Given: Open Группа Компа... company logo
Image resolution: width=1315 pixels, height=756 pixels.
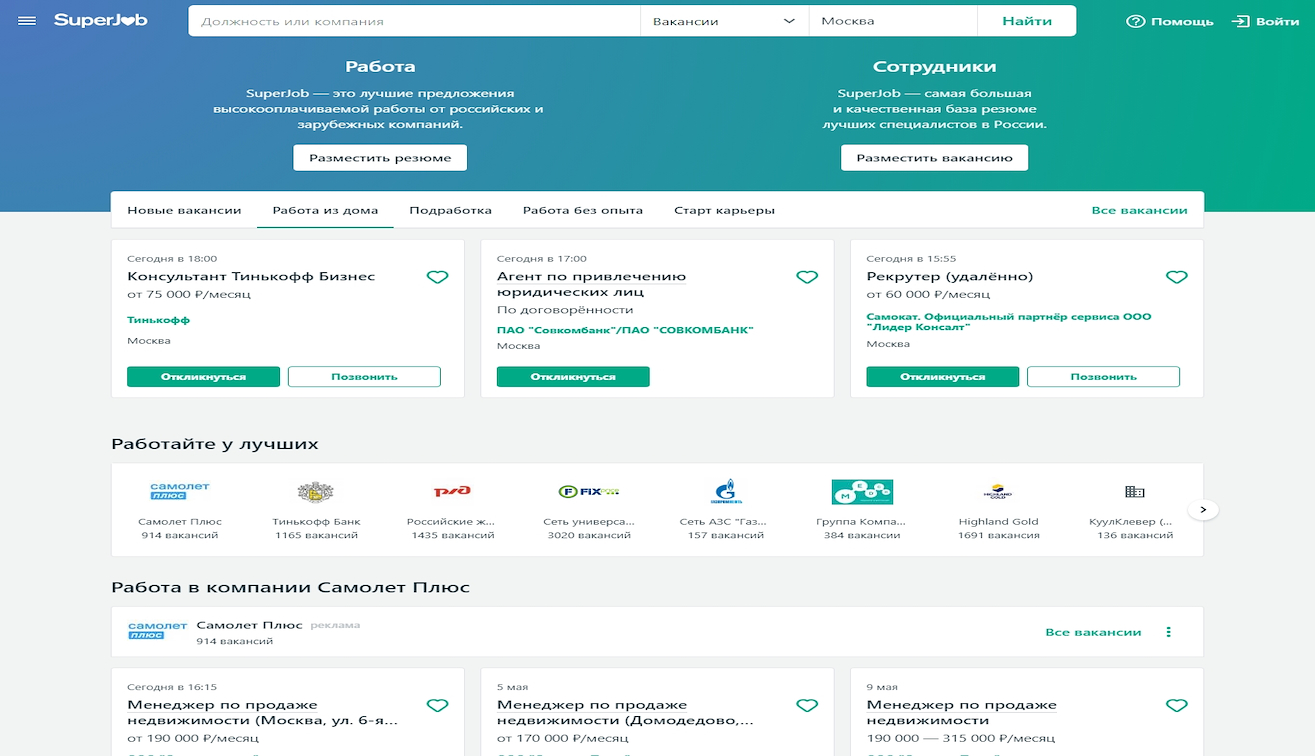Looking at the screenshot, I should pos(862,492).
